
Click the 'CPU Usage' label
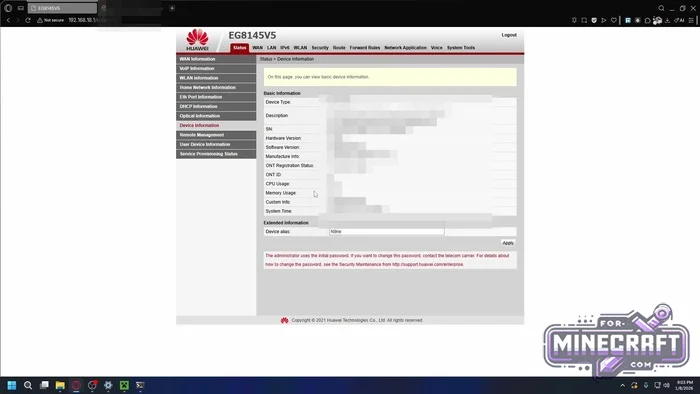tap(278, 184)
